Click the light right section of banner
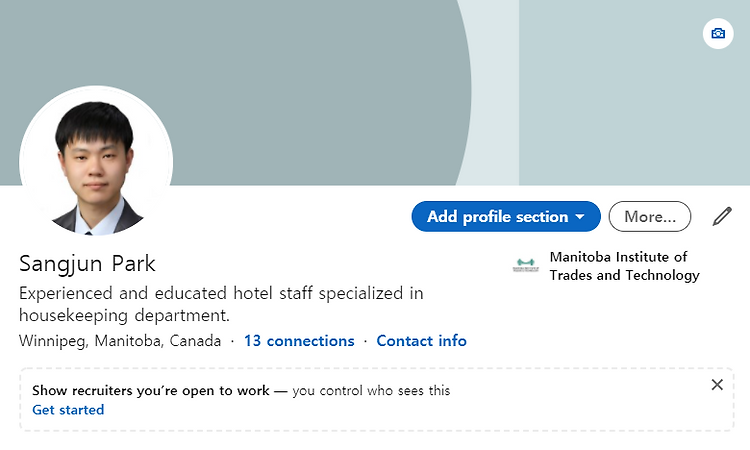 [634, 92]
